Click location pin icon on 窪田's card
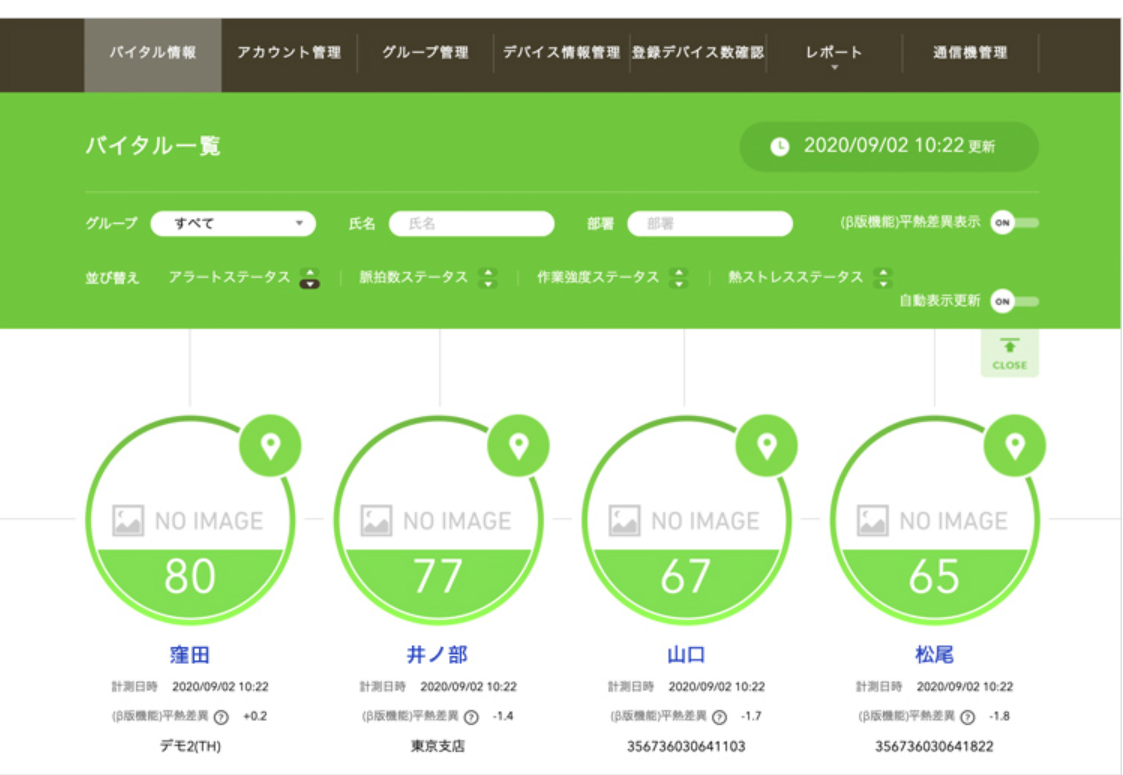1123x775 pixels. 270,446
